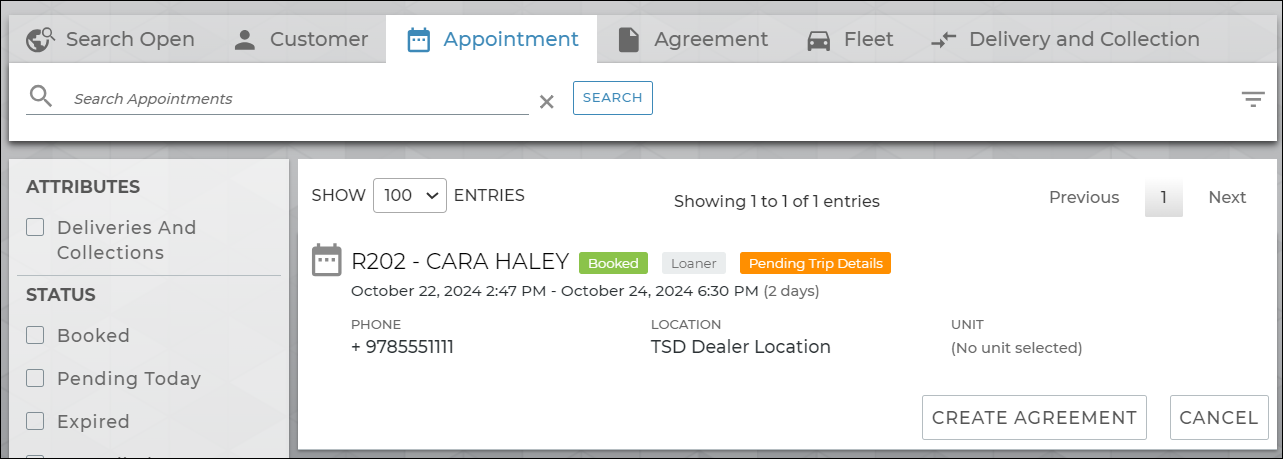Click the magnifying glass search icon
Screen dimensions: 1283x459
[x=40, y=97]
